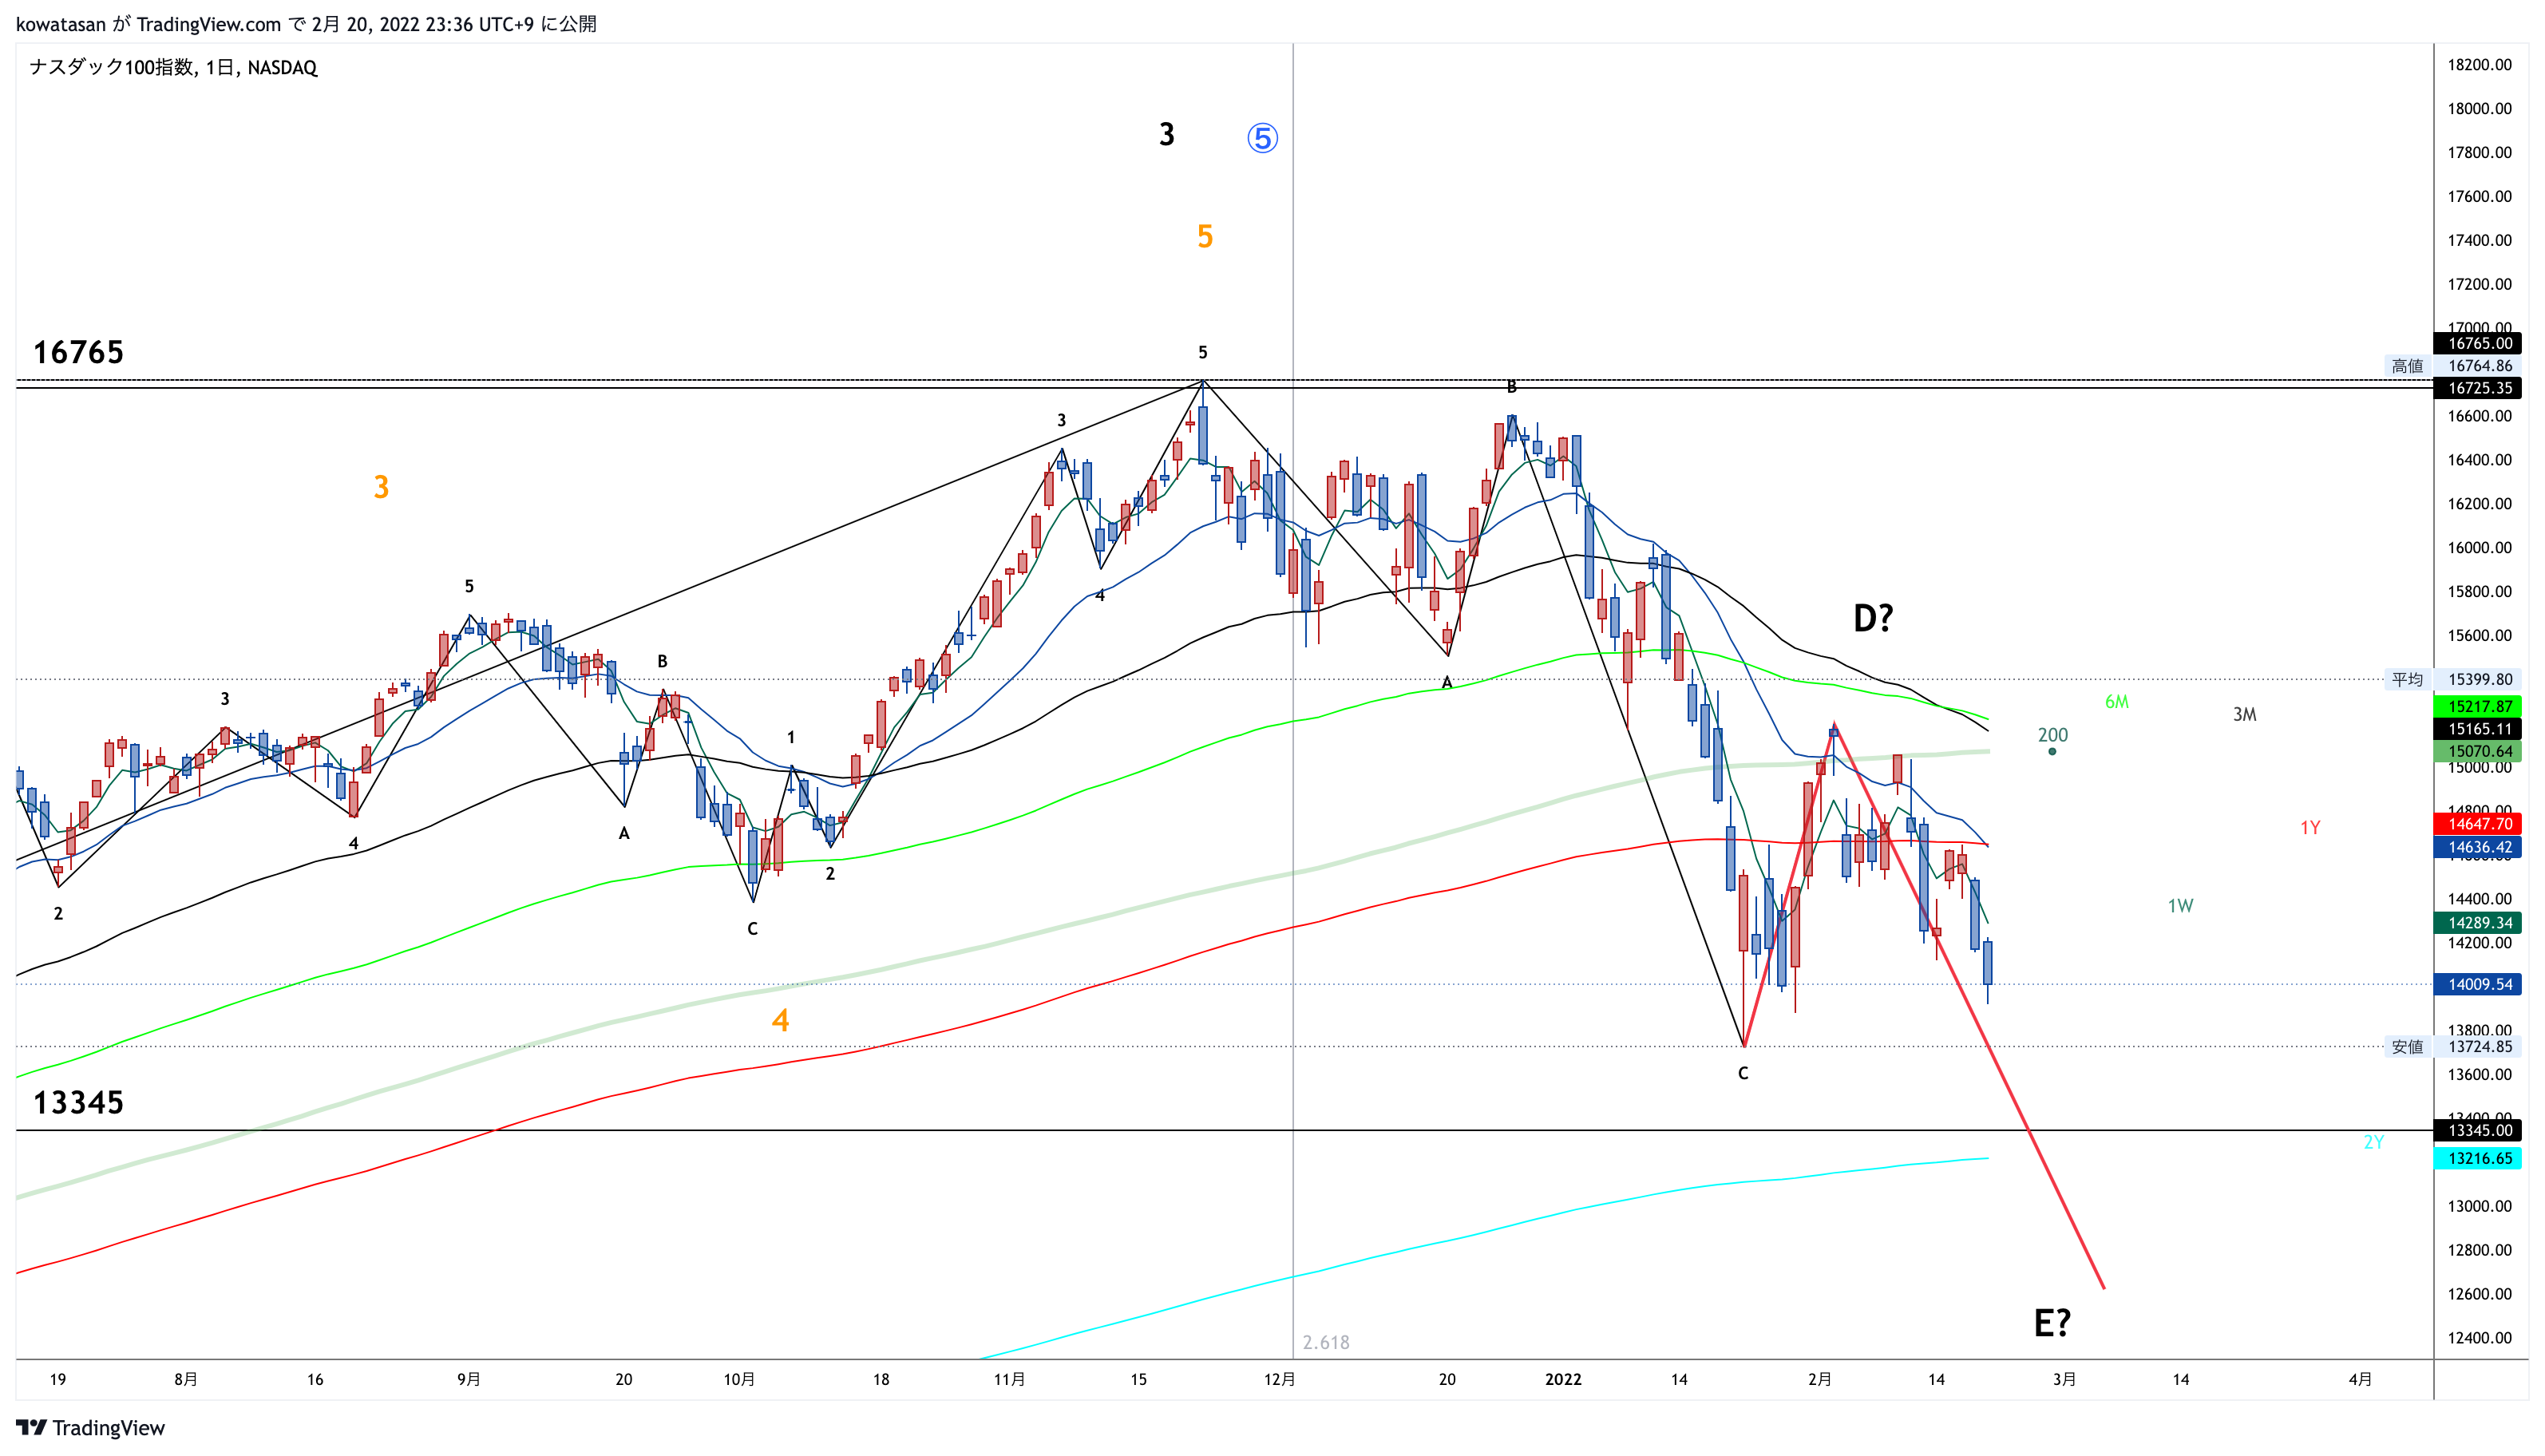The image size is (2545, 1456).
Task: Select the 16765.00 black price tag
Action: (2479, 343)
